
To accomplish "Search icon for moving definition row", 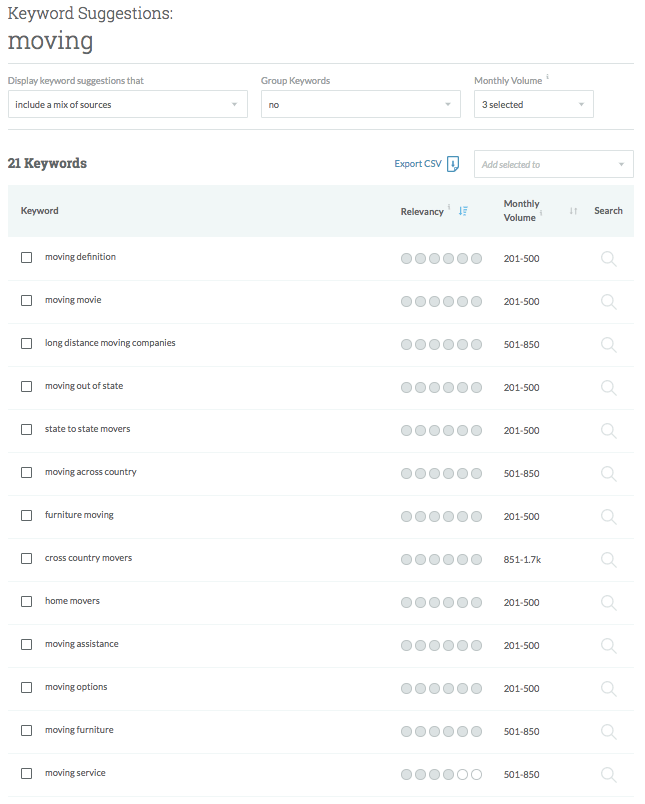I will pos(609,259).
